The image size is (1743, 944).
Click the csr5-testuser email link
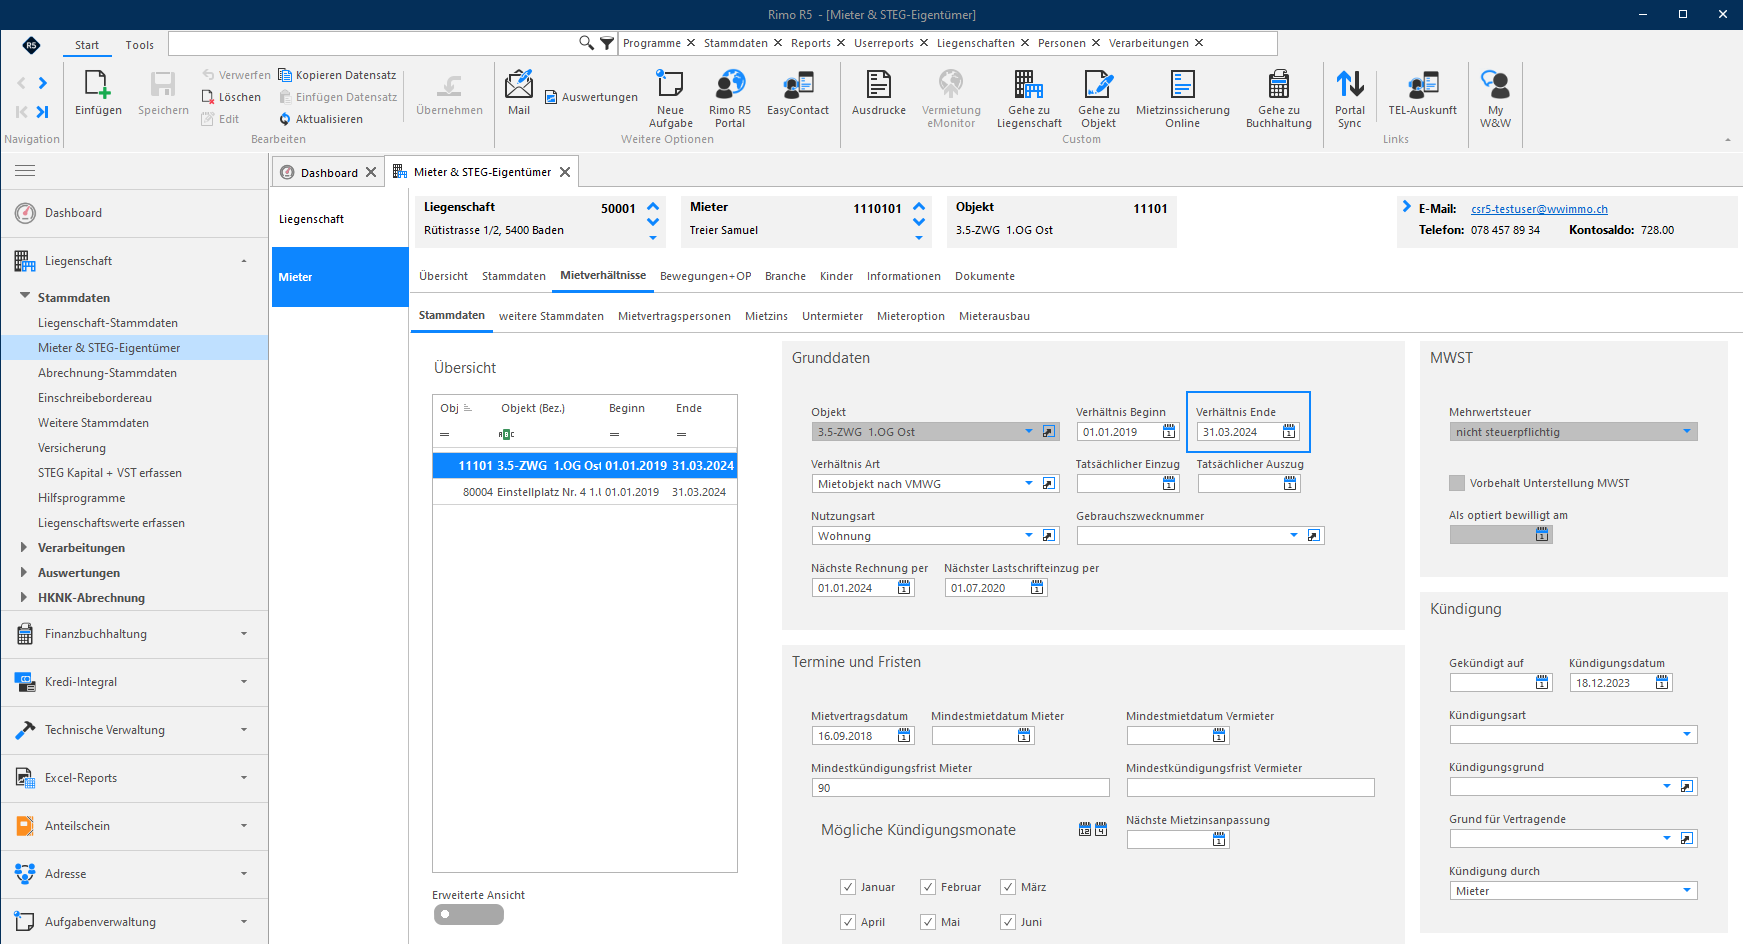point(1539,209)
